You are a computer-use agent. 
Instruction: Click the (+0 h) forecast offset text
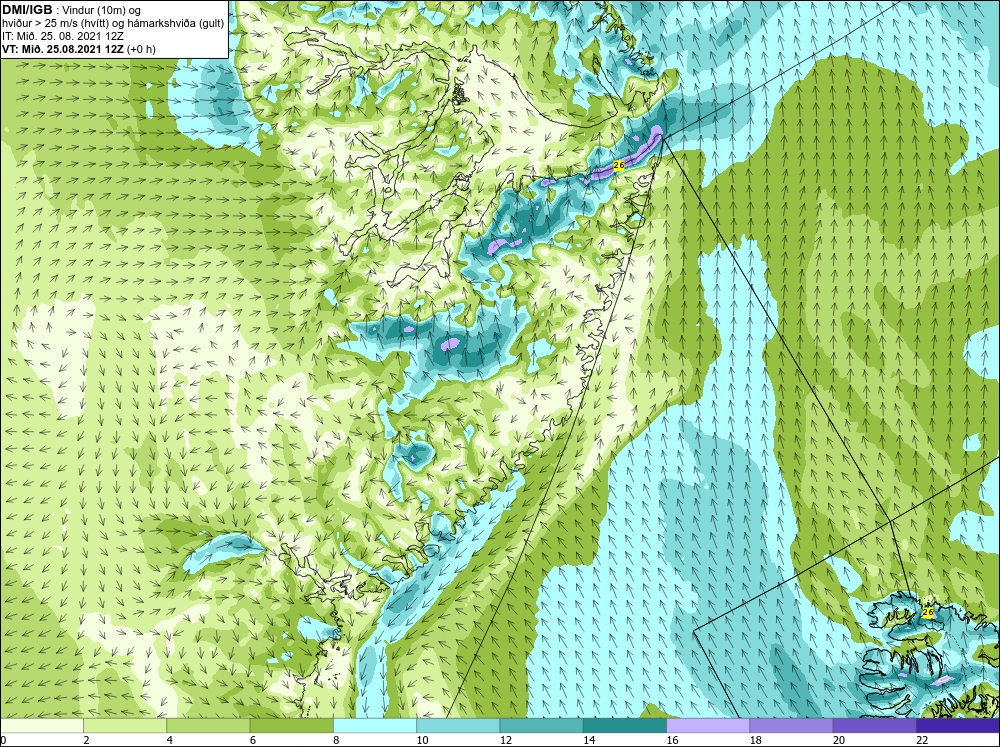point(141,49)
